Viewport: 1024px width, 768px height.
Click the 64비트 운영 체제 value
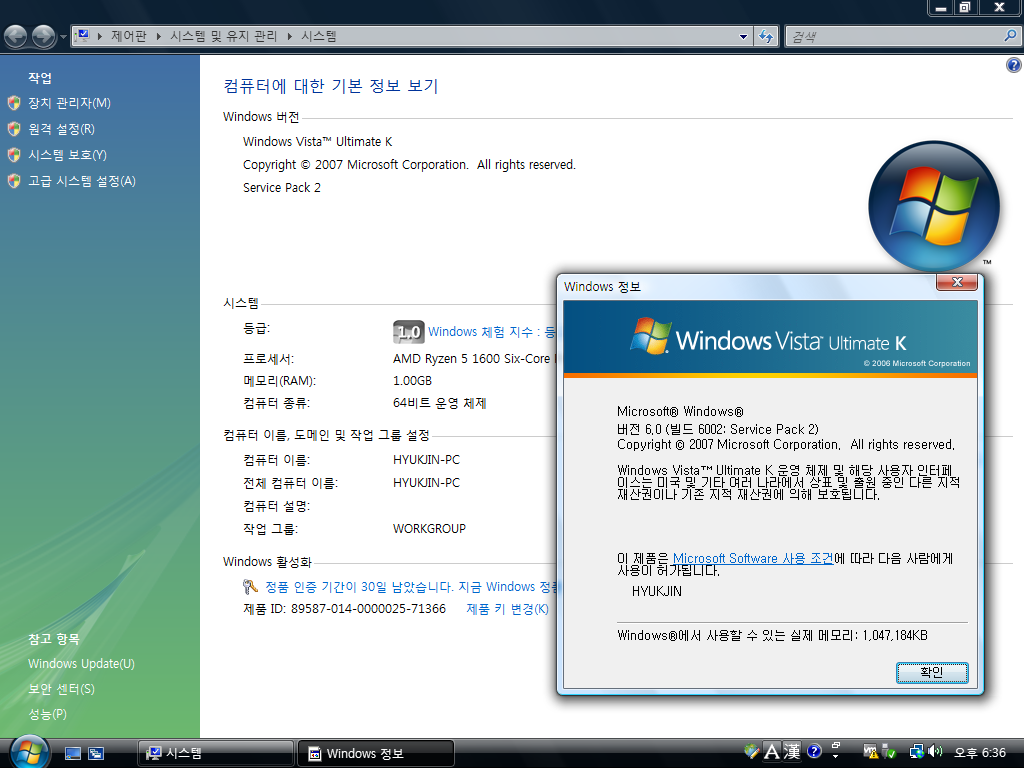pyautogui.click(x=440, y=403)
